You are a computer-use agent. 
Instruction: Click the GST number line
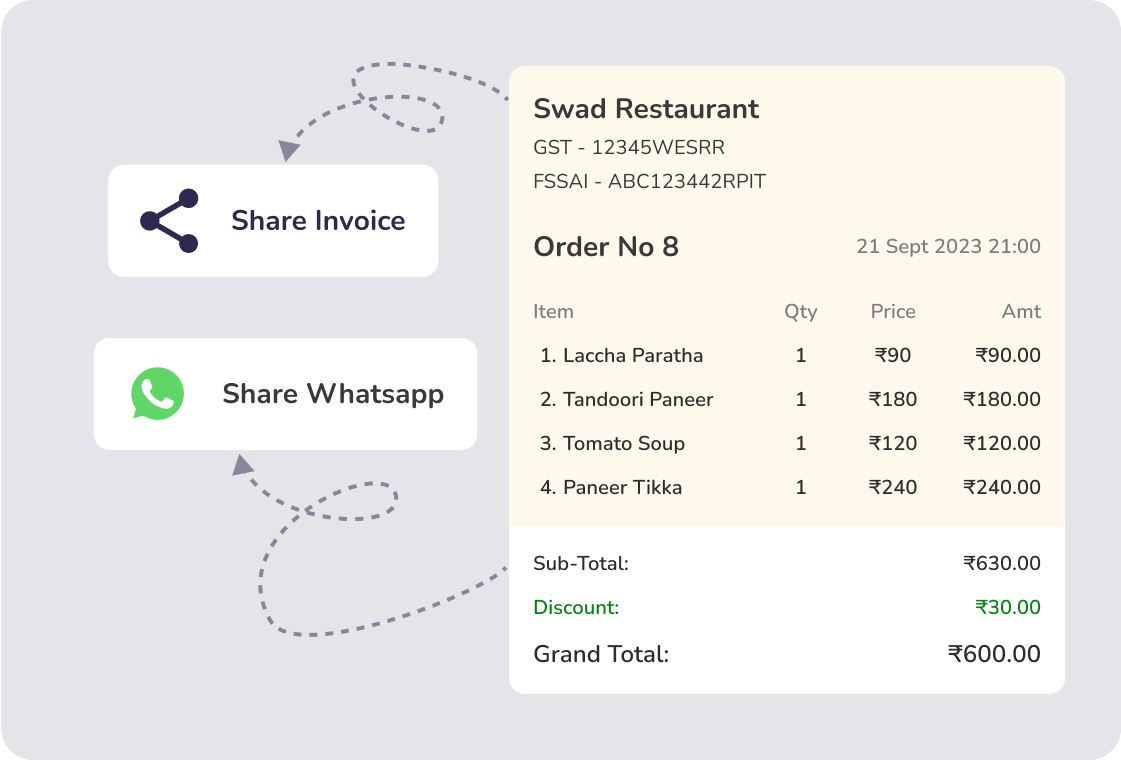point(629,148)
